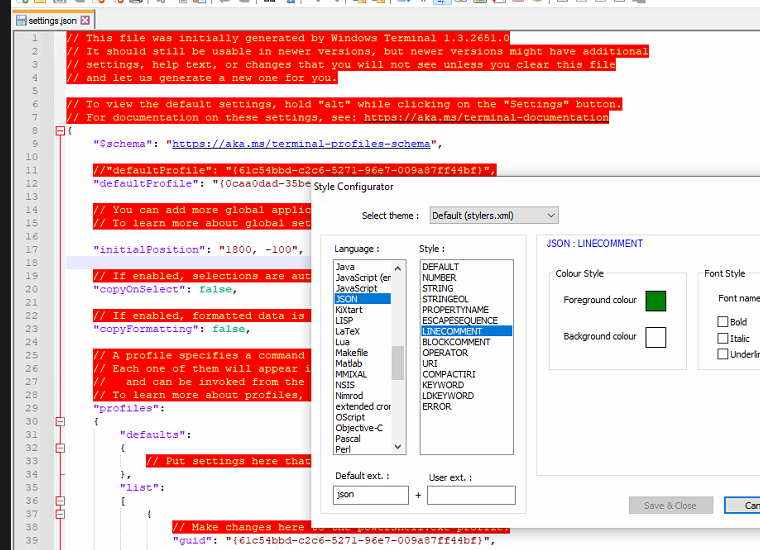Click the "profiles" key on line 29
The image size is (760, 550).
tap(126, 409)
